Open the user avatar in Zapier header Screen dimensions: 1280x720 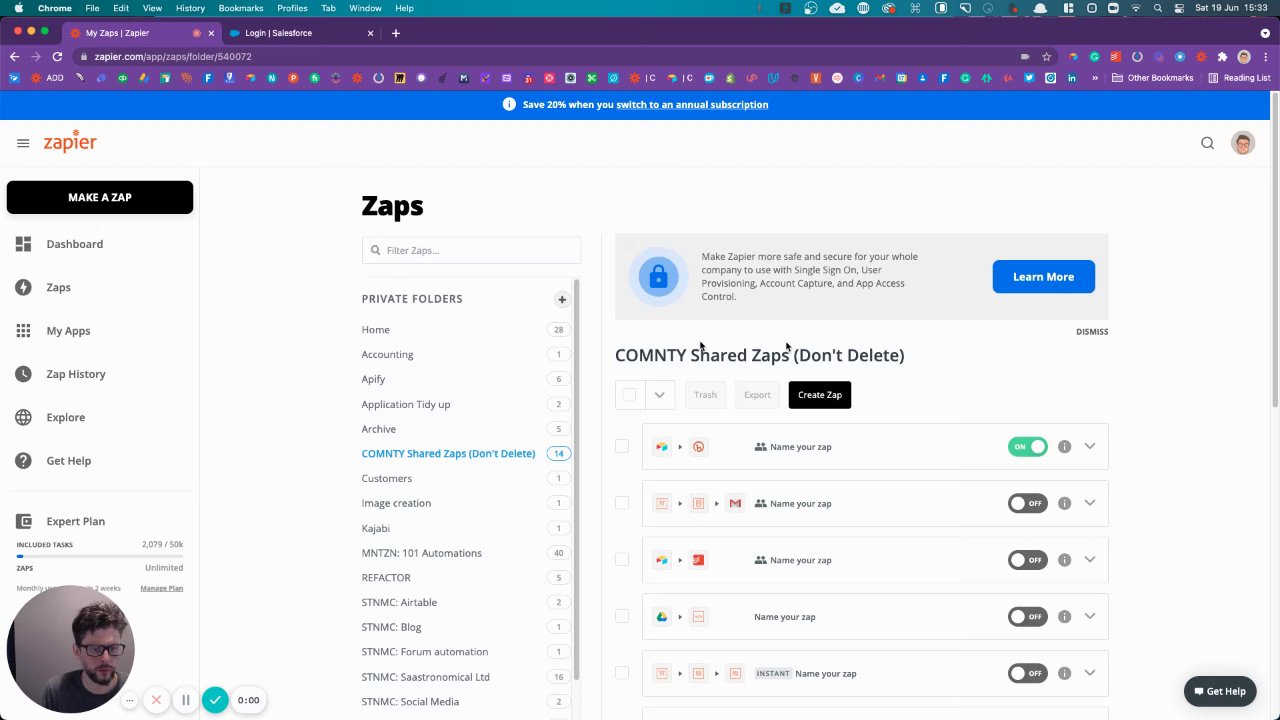[1243, 143]
